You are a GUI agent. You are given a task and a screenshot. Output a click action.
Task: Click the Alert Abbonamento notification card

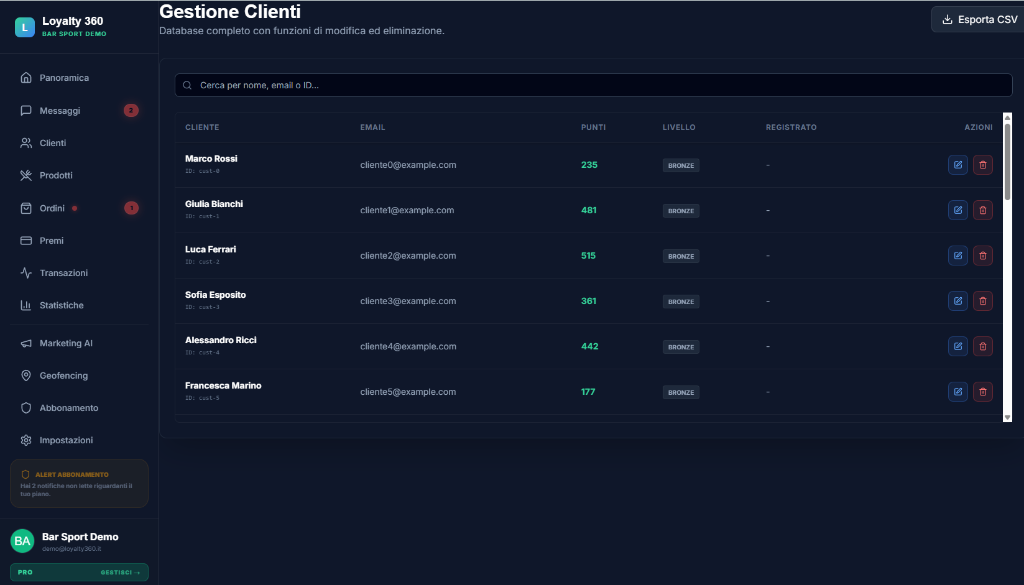point(79,484)
